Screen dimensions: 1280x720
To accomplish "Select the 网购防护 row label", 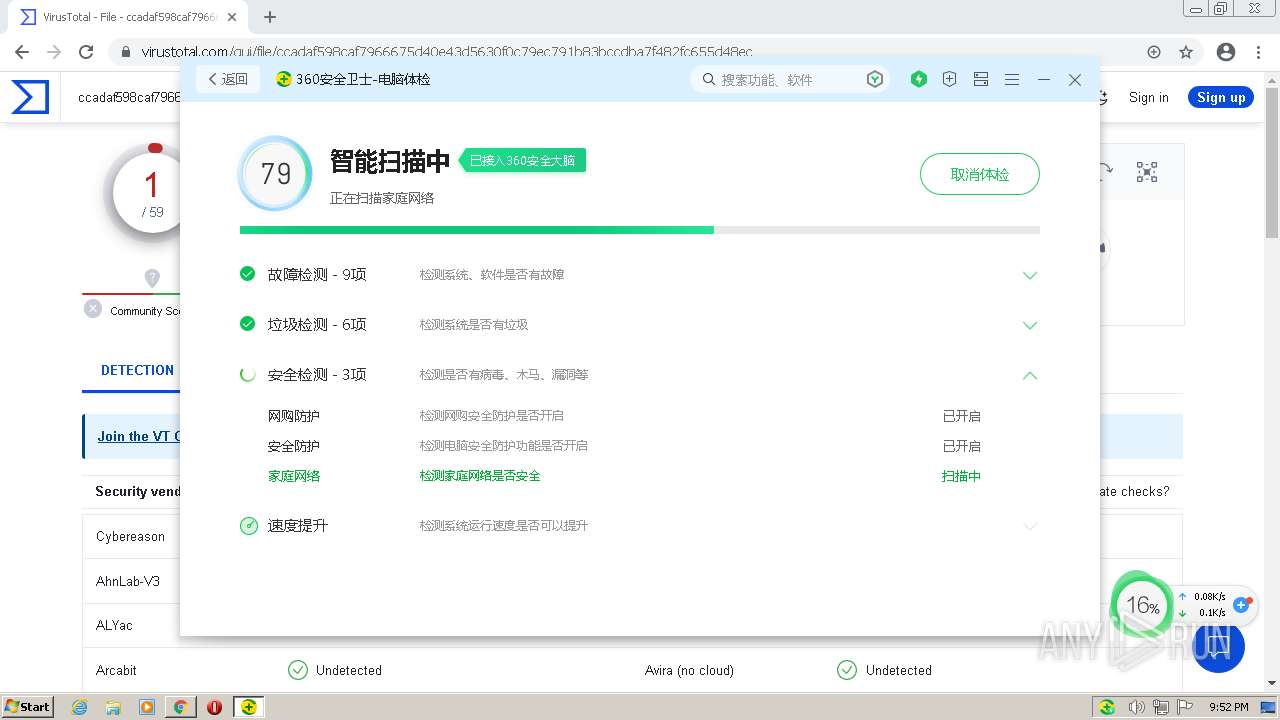I will point(294,416).
